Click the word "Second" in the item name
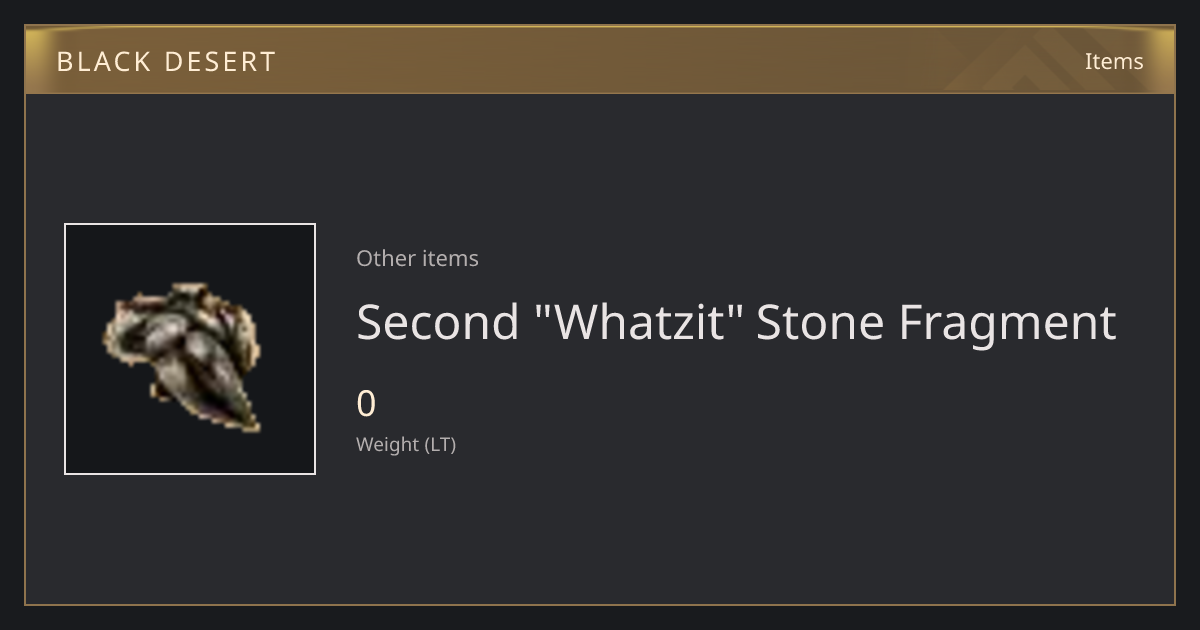 click(438, 322)
